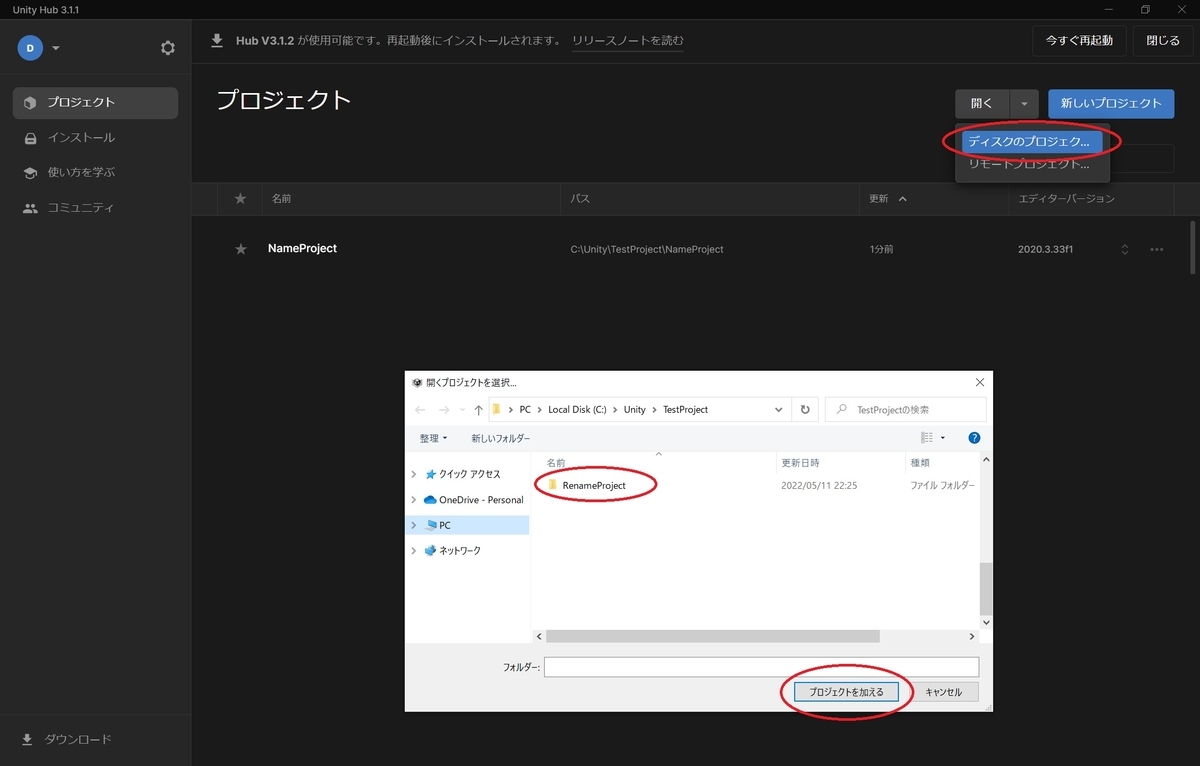Open the ダウンロード panel
Image resolution: width=1200 pixels, height=766 pixels.
pyautogui.click(x=66, y=739)
